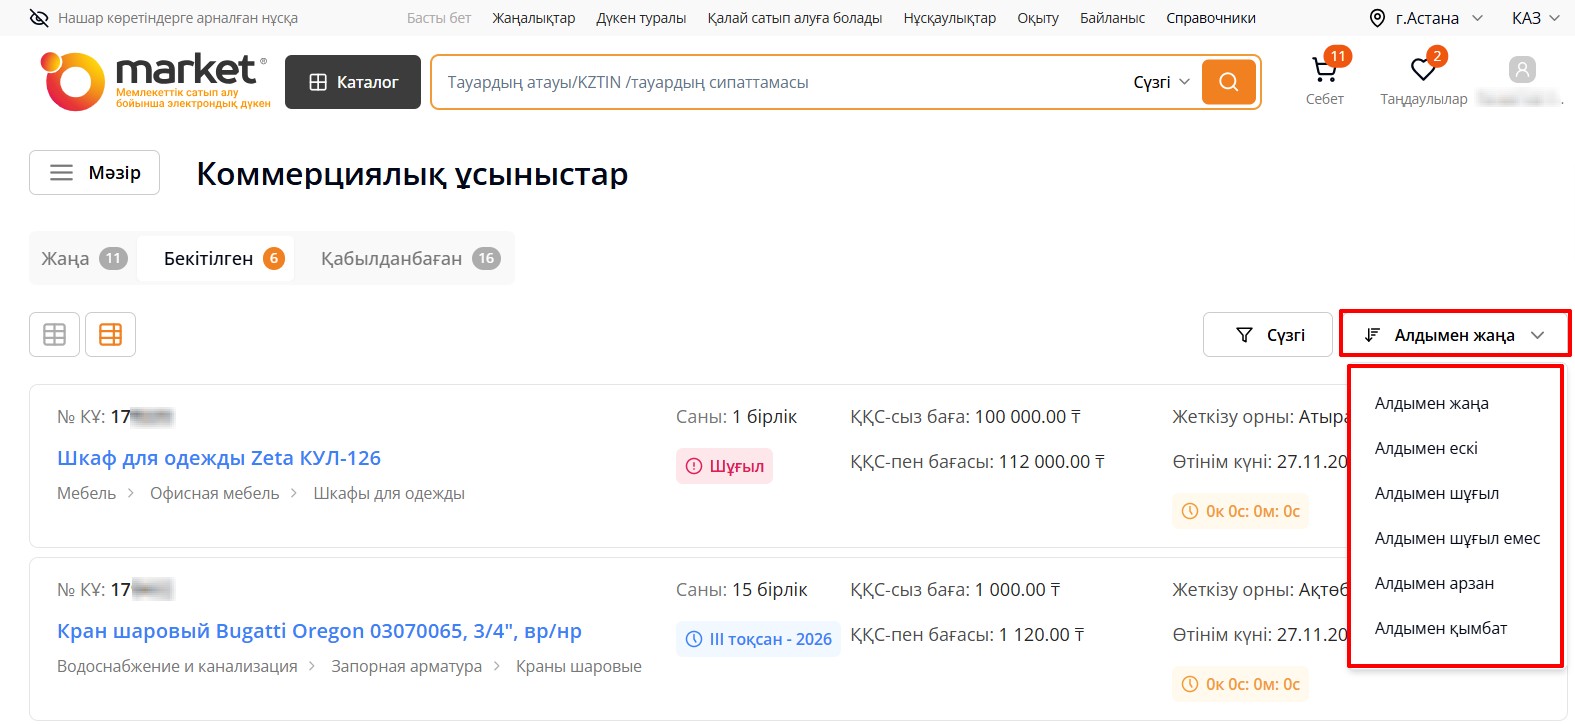Collapse the Алдымен жаңа sort dropdown
Screen dimensions: 1575x724
point(1455,335)
